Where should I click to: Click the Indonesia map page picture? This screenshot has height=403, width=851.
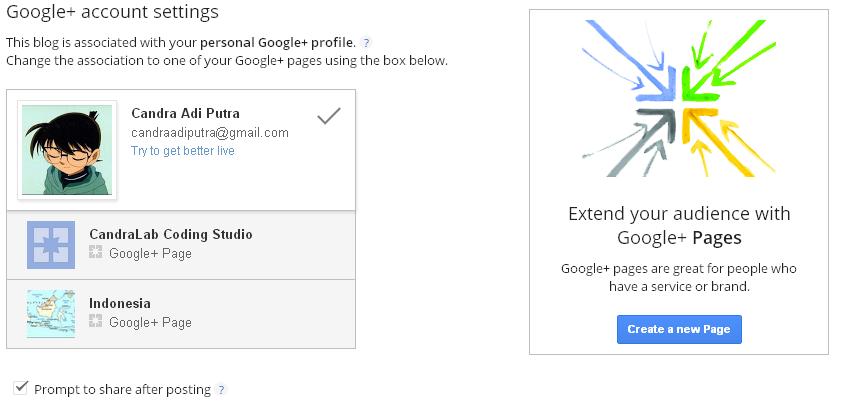(51, 313)
